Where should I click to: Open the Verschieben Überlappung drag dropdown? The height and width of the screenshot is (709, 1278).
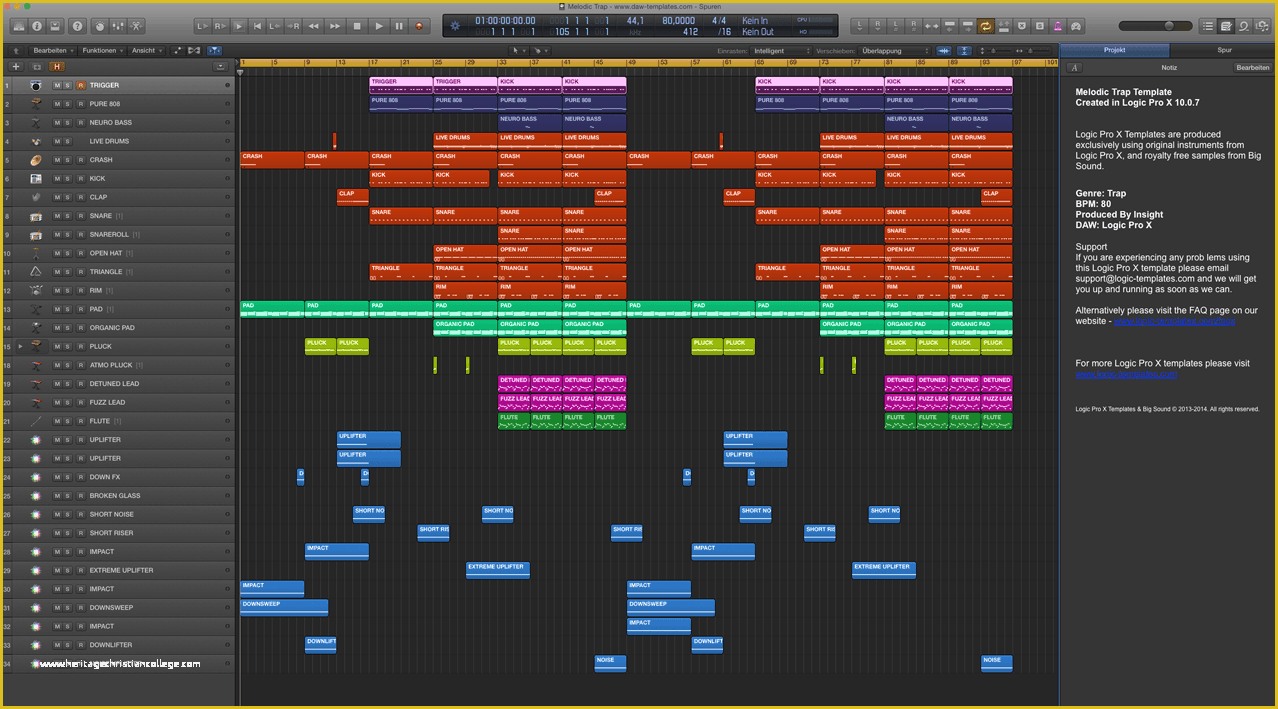894,50
